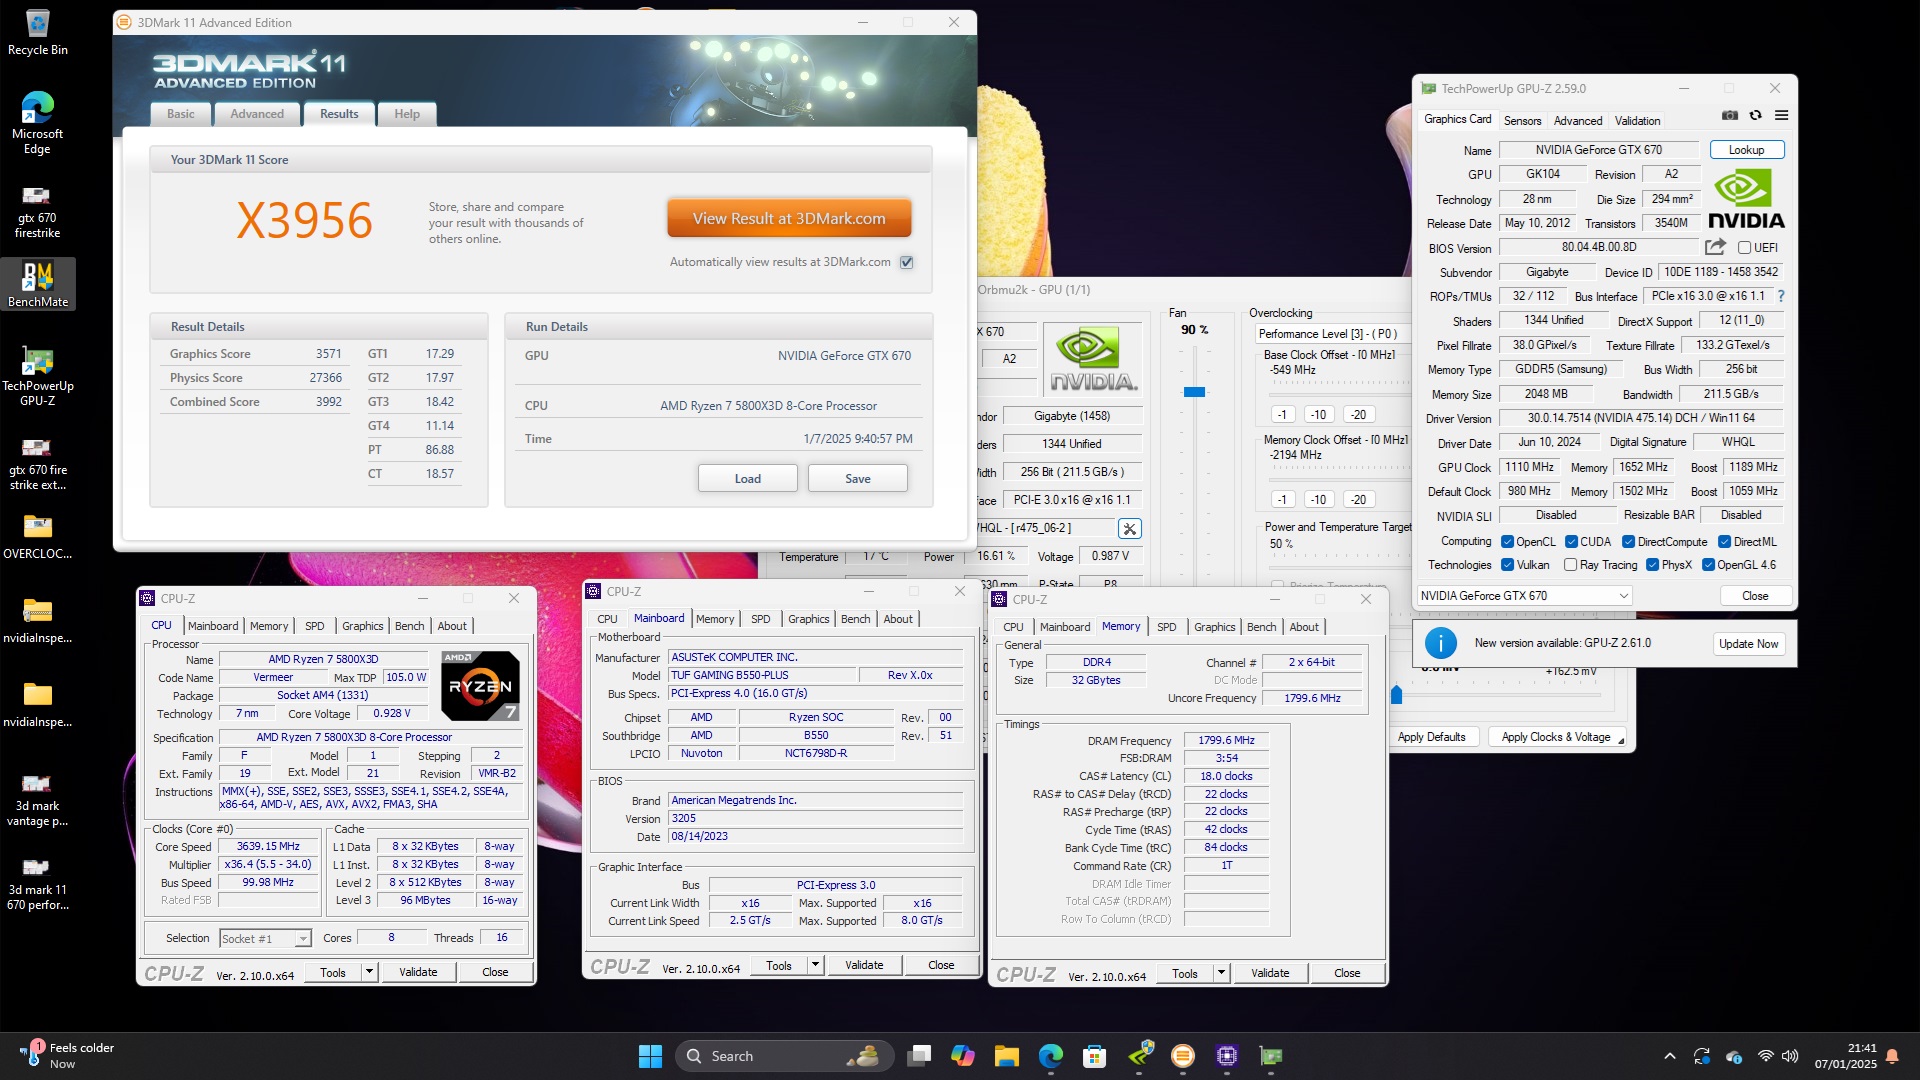1920x1080 pixels.
Task: Open the OVERCLOC... desktop folder
Action: pos(37,537)
